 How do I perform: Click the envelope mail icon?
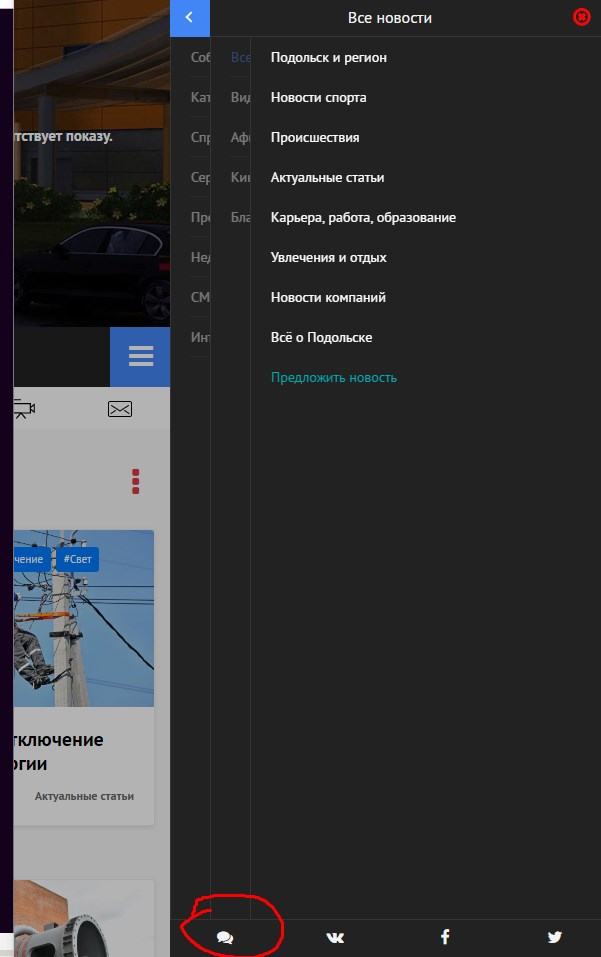point(120,409)
